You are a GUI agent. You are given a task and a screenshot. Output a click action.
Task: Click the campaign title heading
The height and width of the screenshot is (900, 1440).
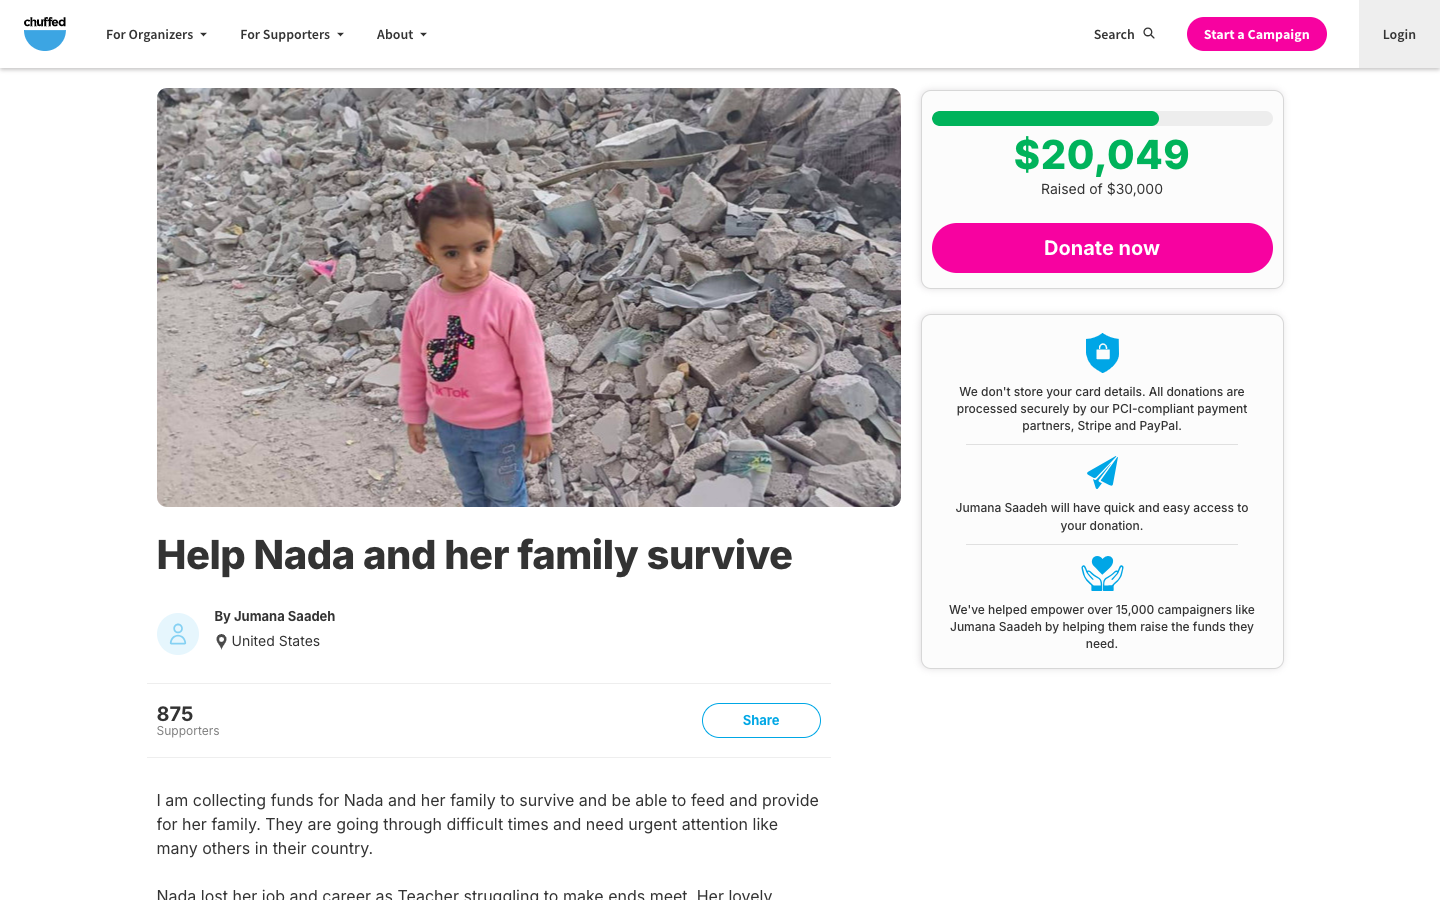pyautogui.click(x=474, y=555)
